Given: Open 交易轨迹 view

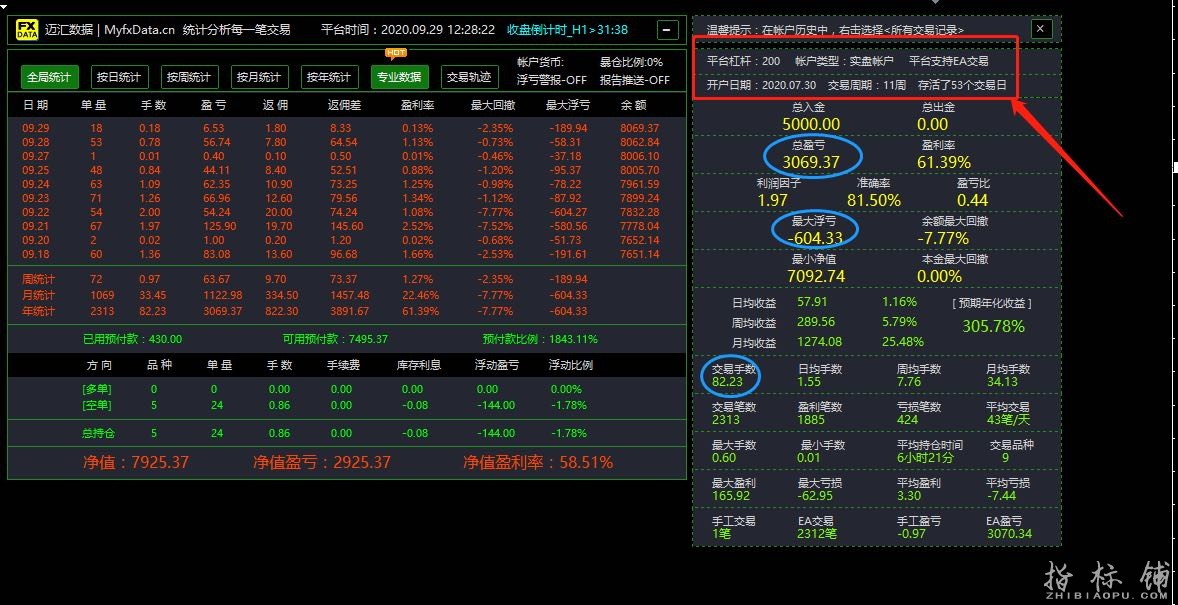Looking at the screenshot, I should pos(469,77).
